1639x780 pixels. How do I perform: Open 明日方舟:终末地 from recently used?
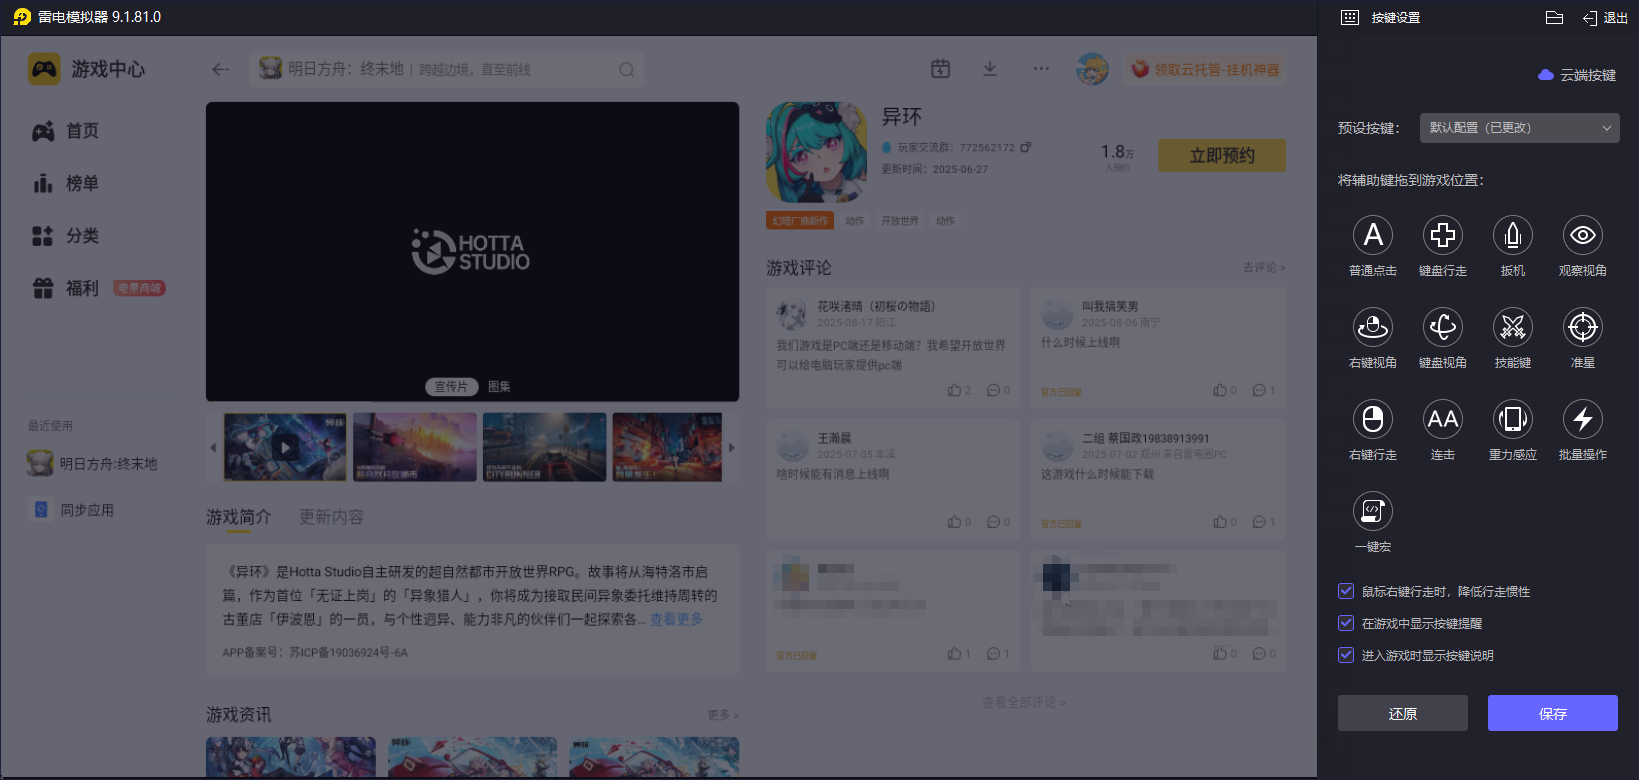[93, 463]
